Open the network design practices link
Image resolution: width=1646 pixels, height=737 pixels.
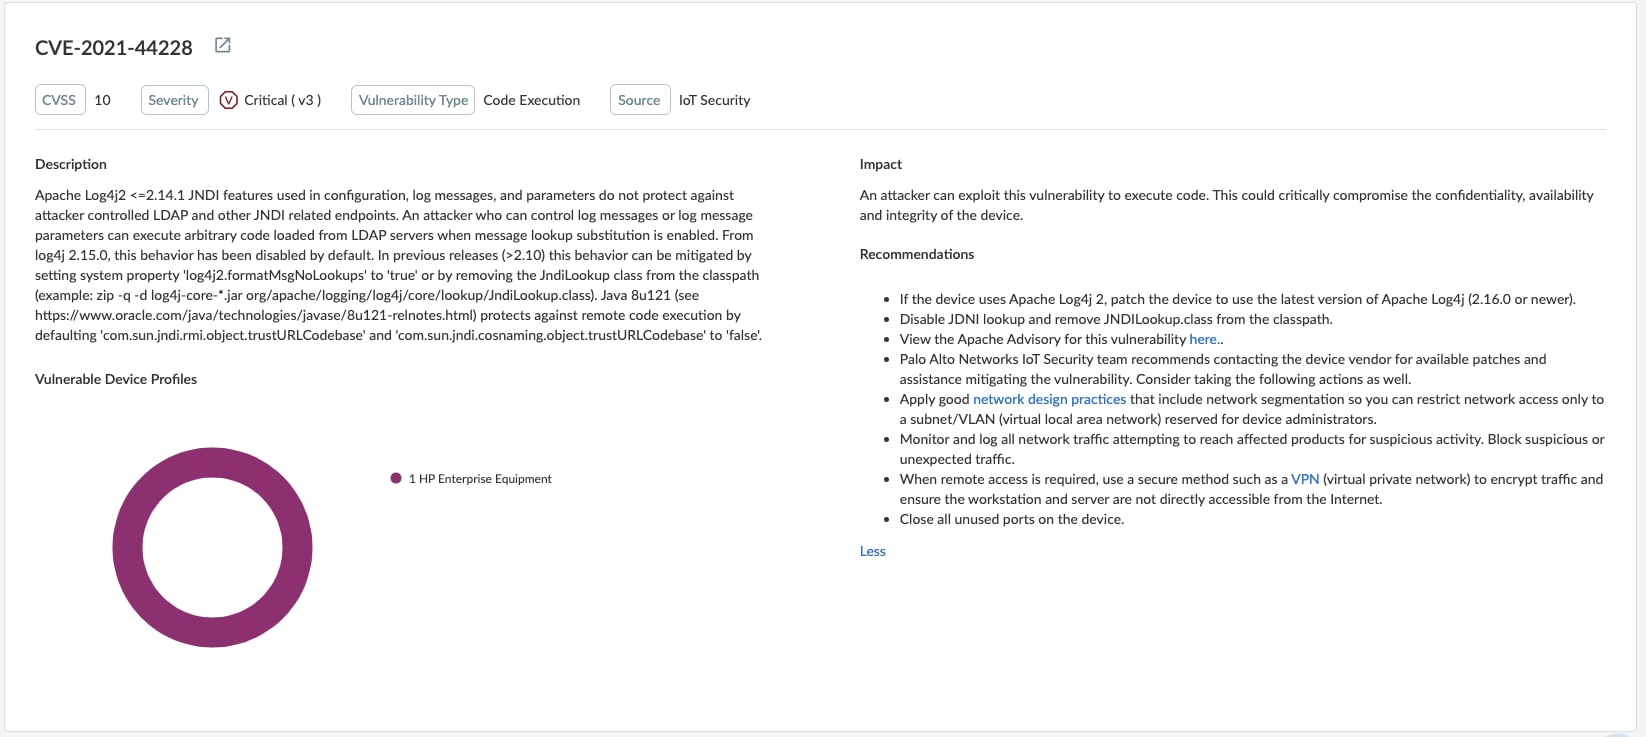coord(1049,399)
